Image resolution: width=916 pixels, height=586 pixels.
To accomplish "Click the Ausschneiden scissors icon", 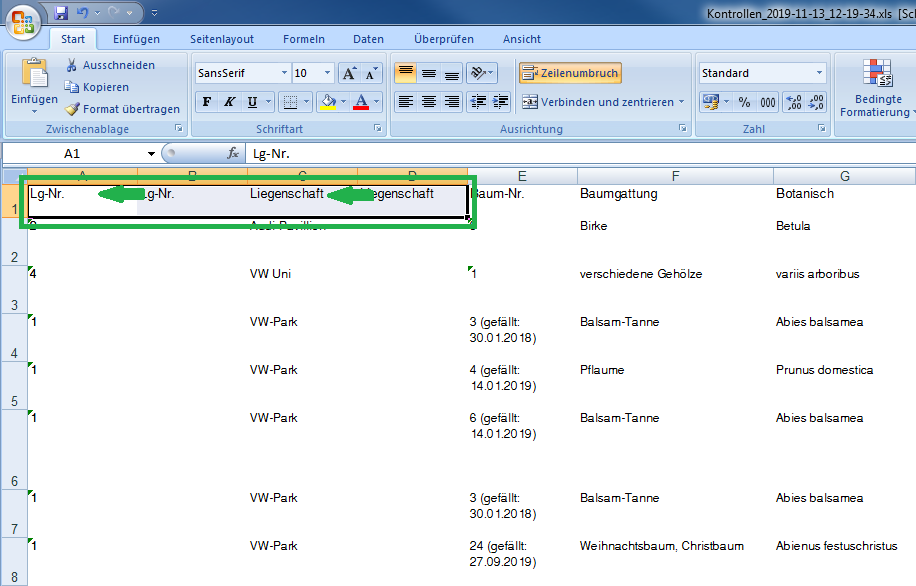I will point(73,65).
